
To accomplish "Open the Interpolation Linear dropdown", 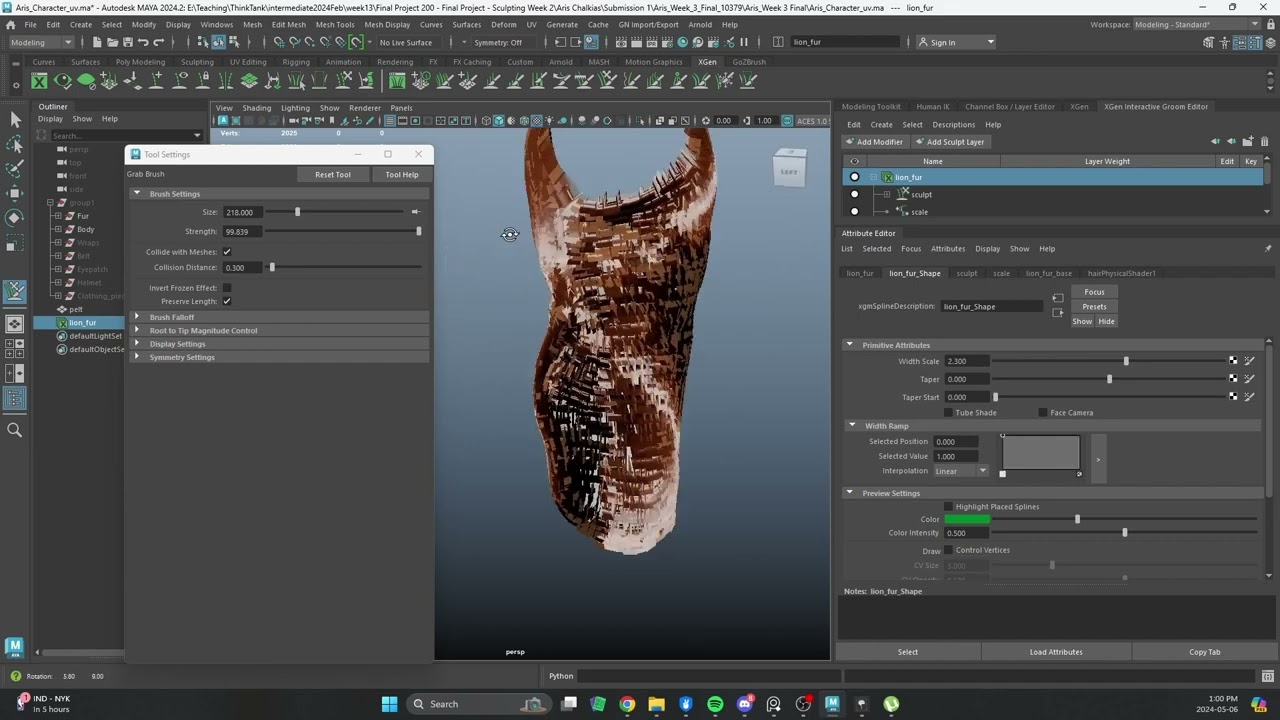I will 961,471.
